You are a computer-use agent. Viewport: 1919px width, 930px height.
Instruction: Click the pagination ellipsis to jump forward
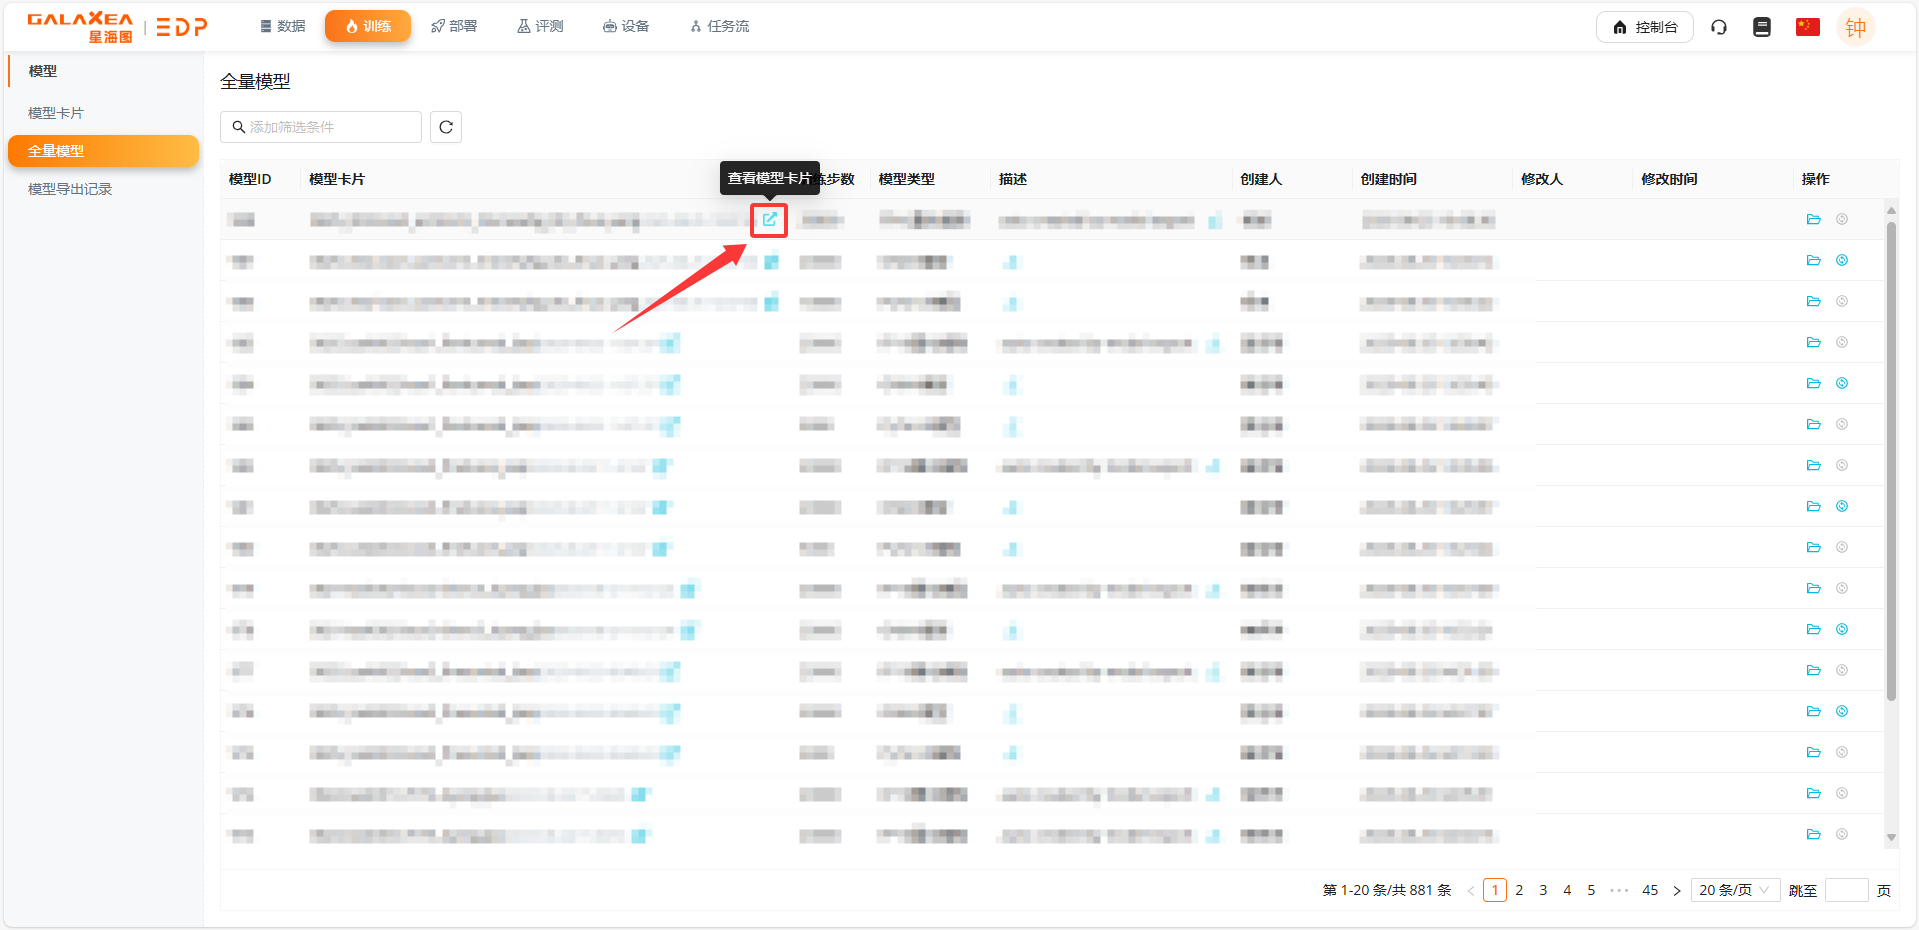(x=1619, y=890)
